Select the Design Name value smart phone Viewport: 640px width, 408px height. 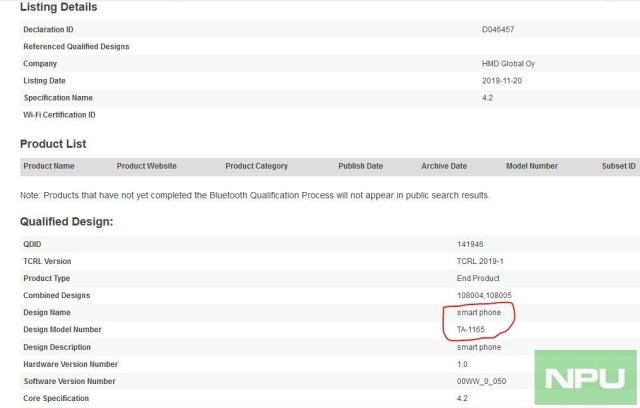click(479, 313)
